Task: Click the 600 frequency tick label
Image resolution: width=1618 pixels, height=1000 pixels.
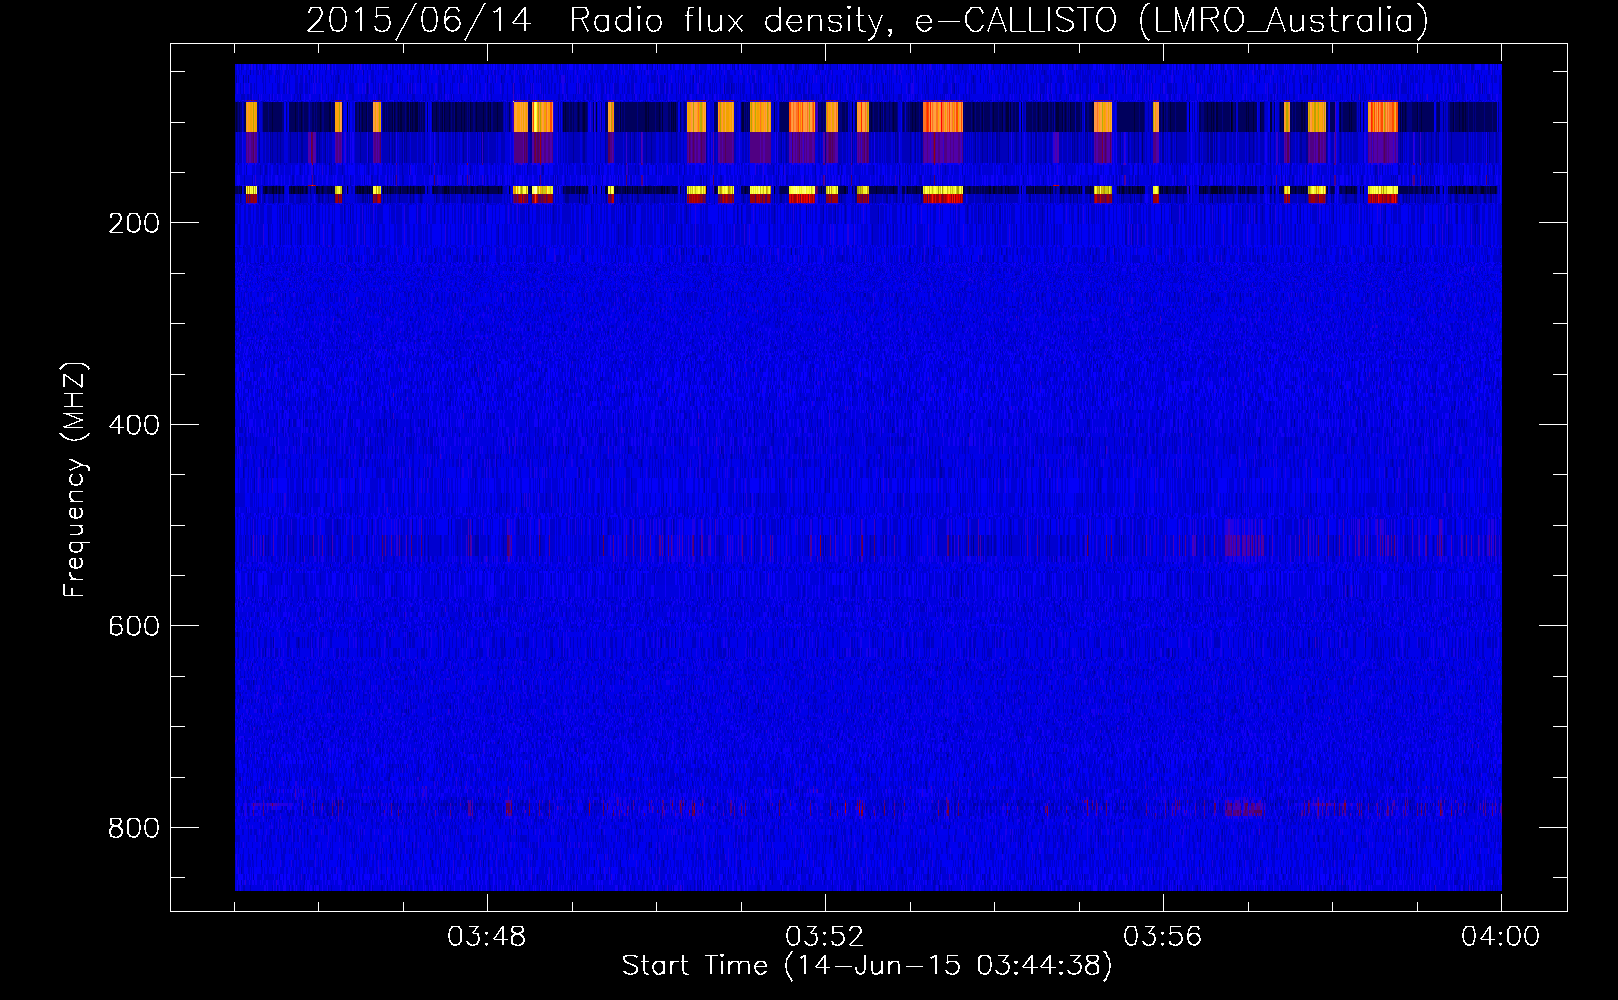Action: coord(134,626)
